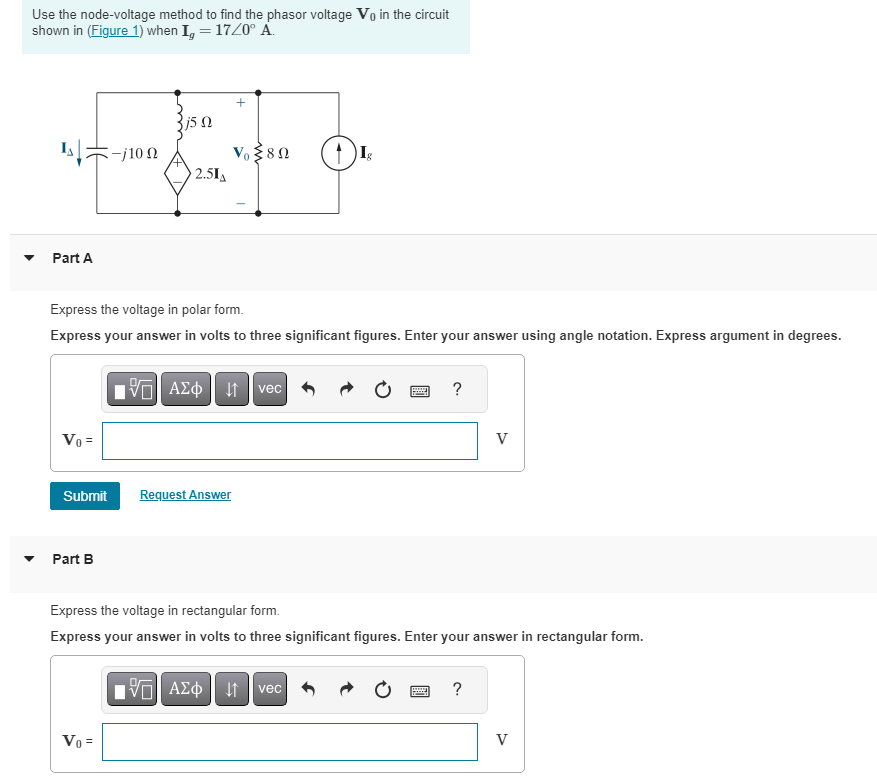This screenshot has width=877, height=779.
Task: Toggle the vec button in Part B toolbar
Action: pos(269,689)
